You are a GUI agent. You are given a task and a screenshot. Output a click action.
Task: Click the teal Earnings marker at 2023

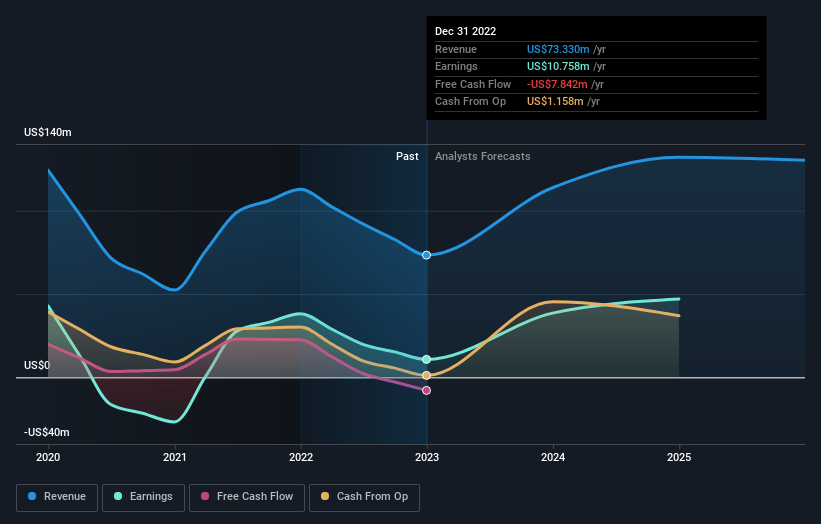coord(427,359)
